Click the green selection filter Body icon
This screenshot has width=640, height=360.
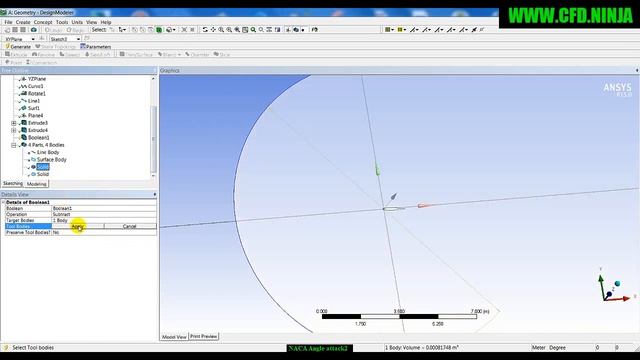(x=159, y=30)
